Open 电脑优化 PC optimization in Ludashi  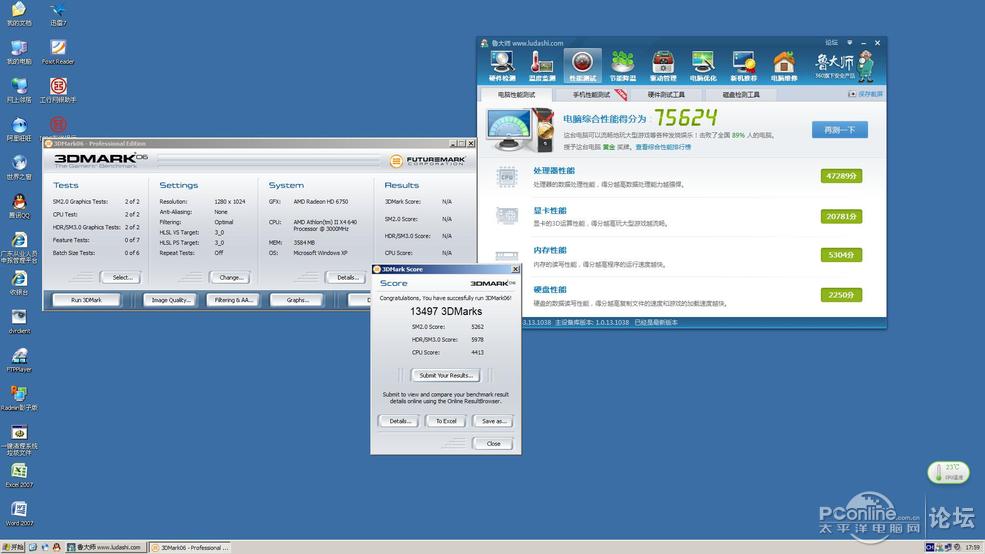click(703, 66)
